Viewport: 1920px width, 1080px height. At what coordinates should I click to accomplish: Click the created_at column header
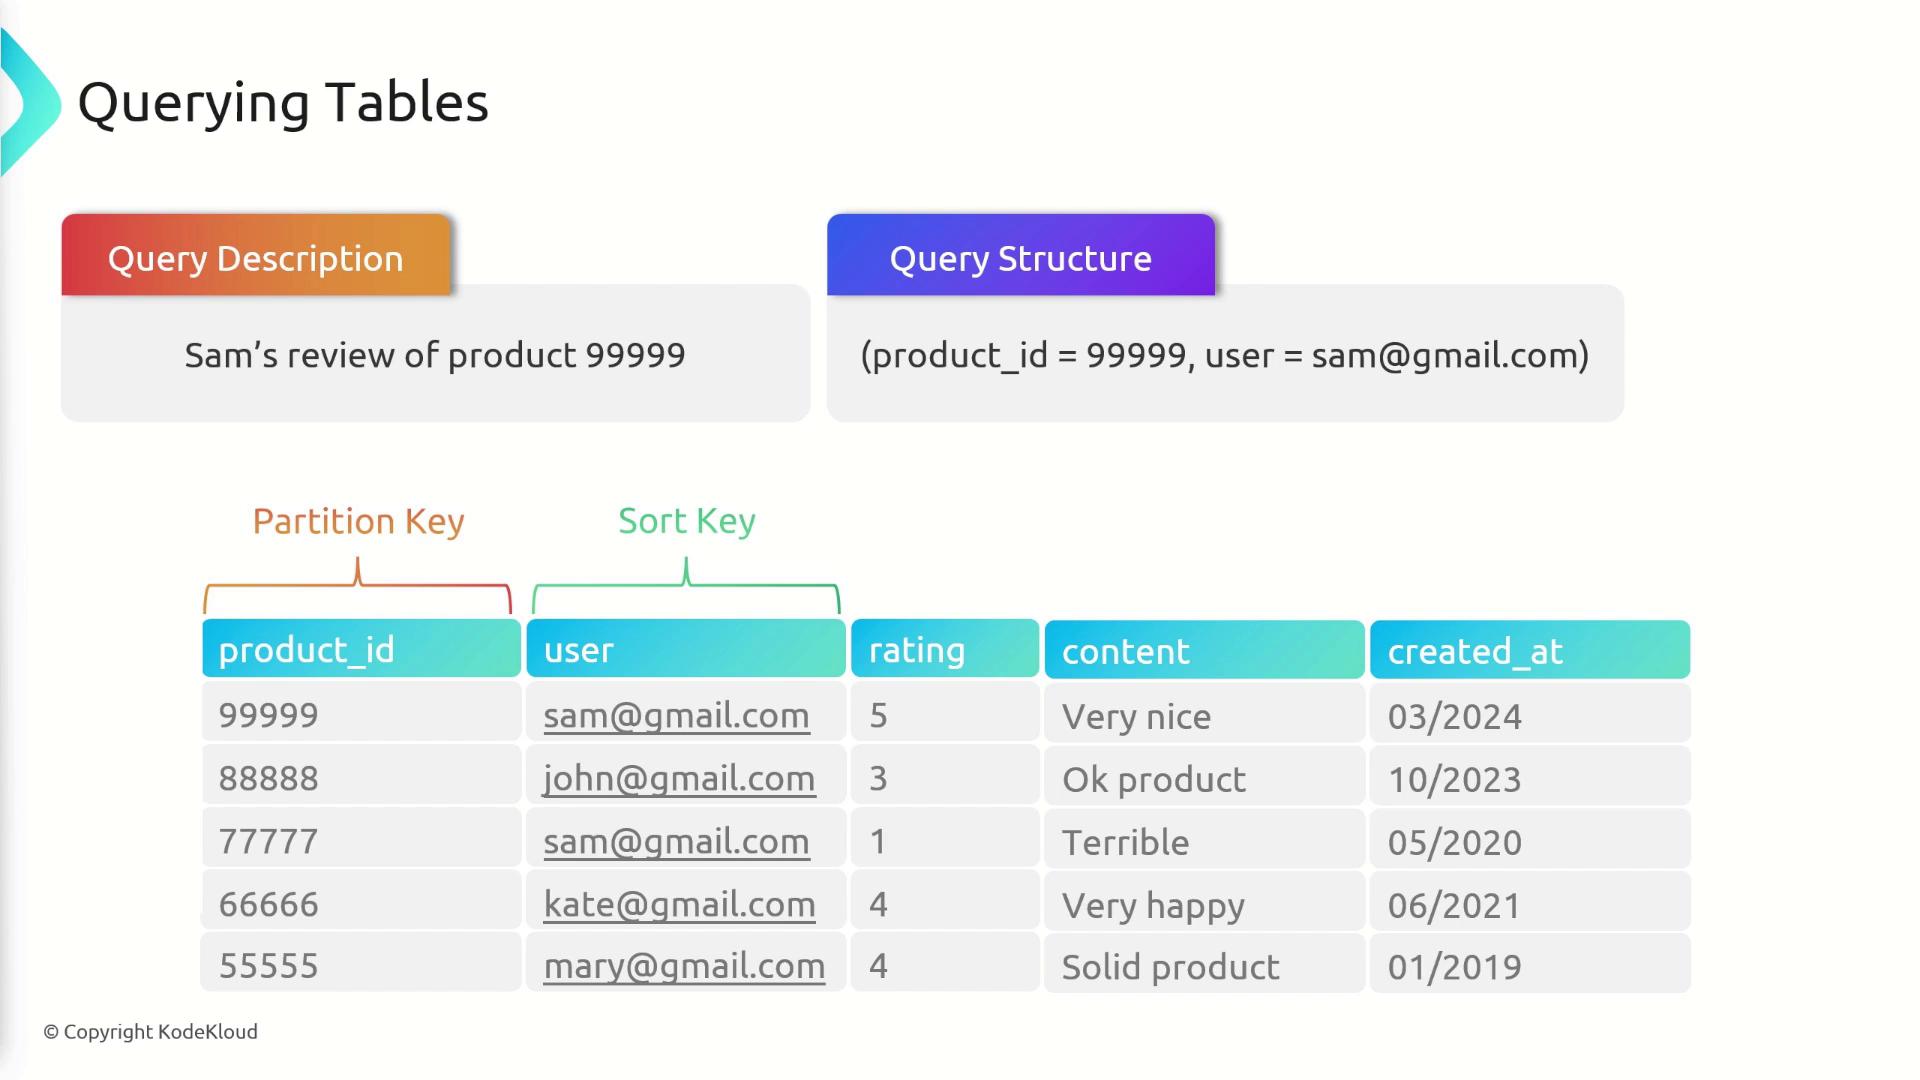coord(1529,651)
